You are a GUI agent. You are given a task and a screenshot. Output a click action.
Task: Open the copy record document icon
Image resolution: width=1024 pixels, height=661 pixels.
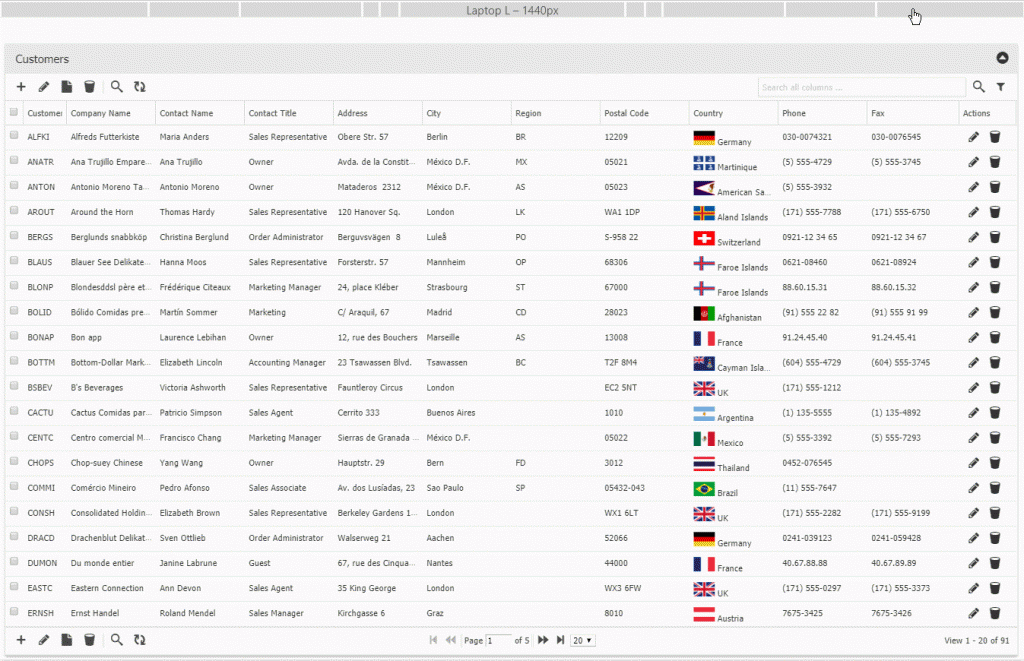pyautogui.click(x=67, y=86)
